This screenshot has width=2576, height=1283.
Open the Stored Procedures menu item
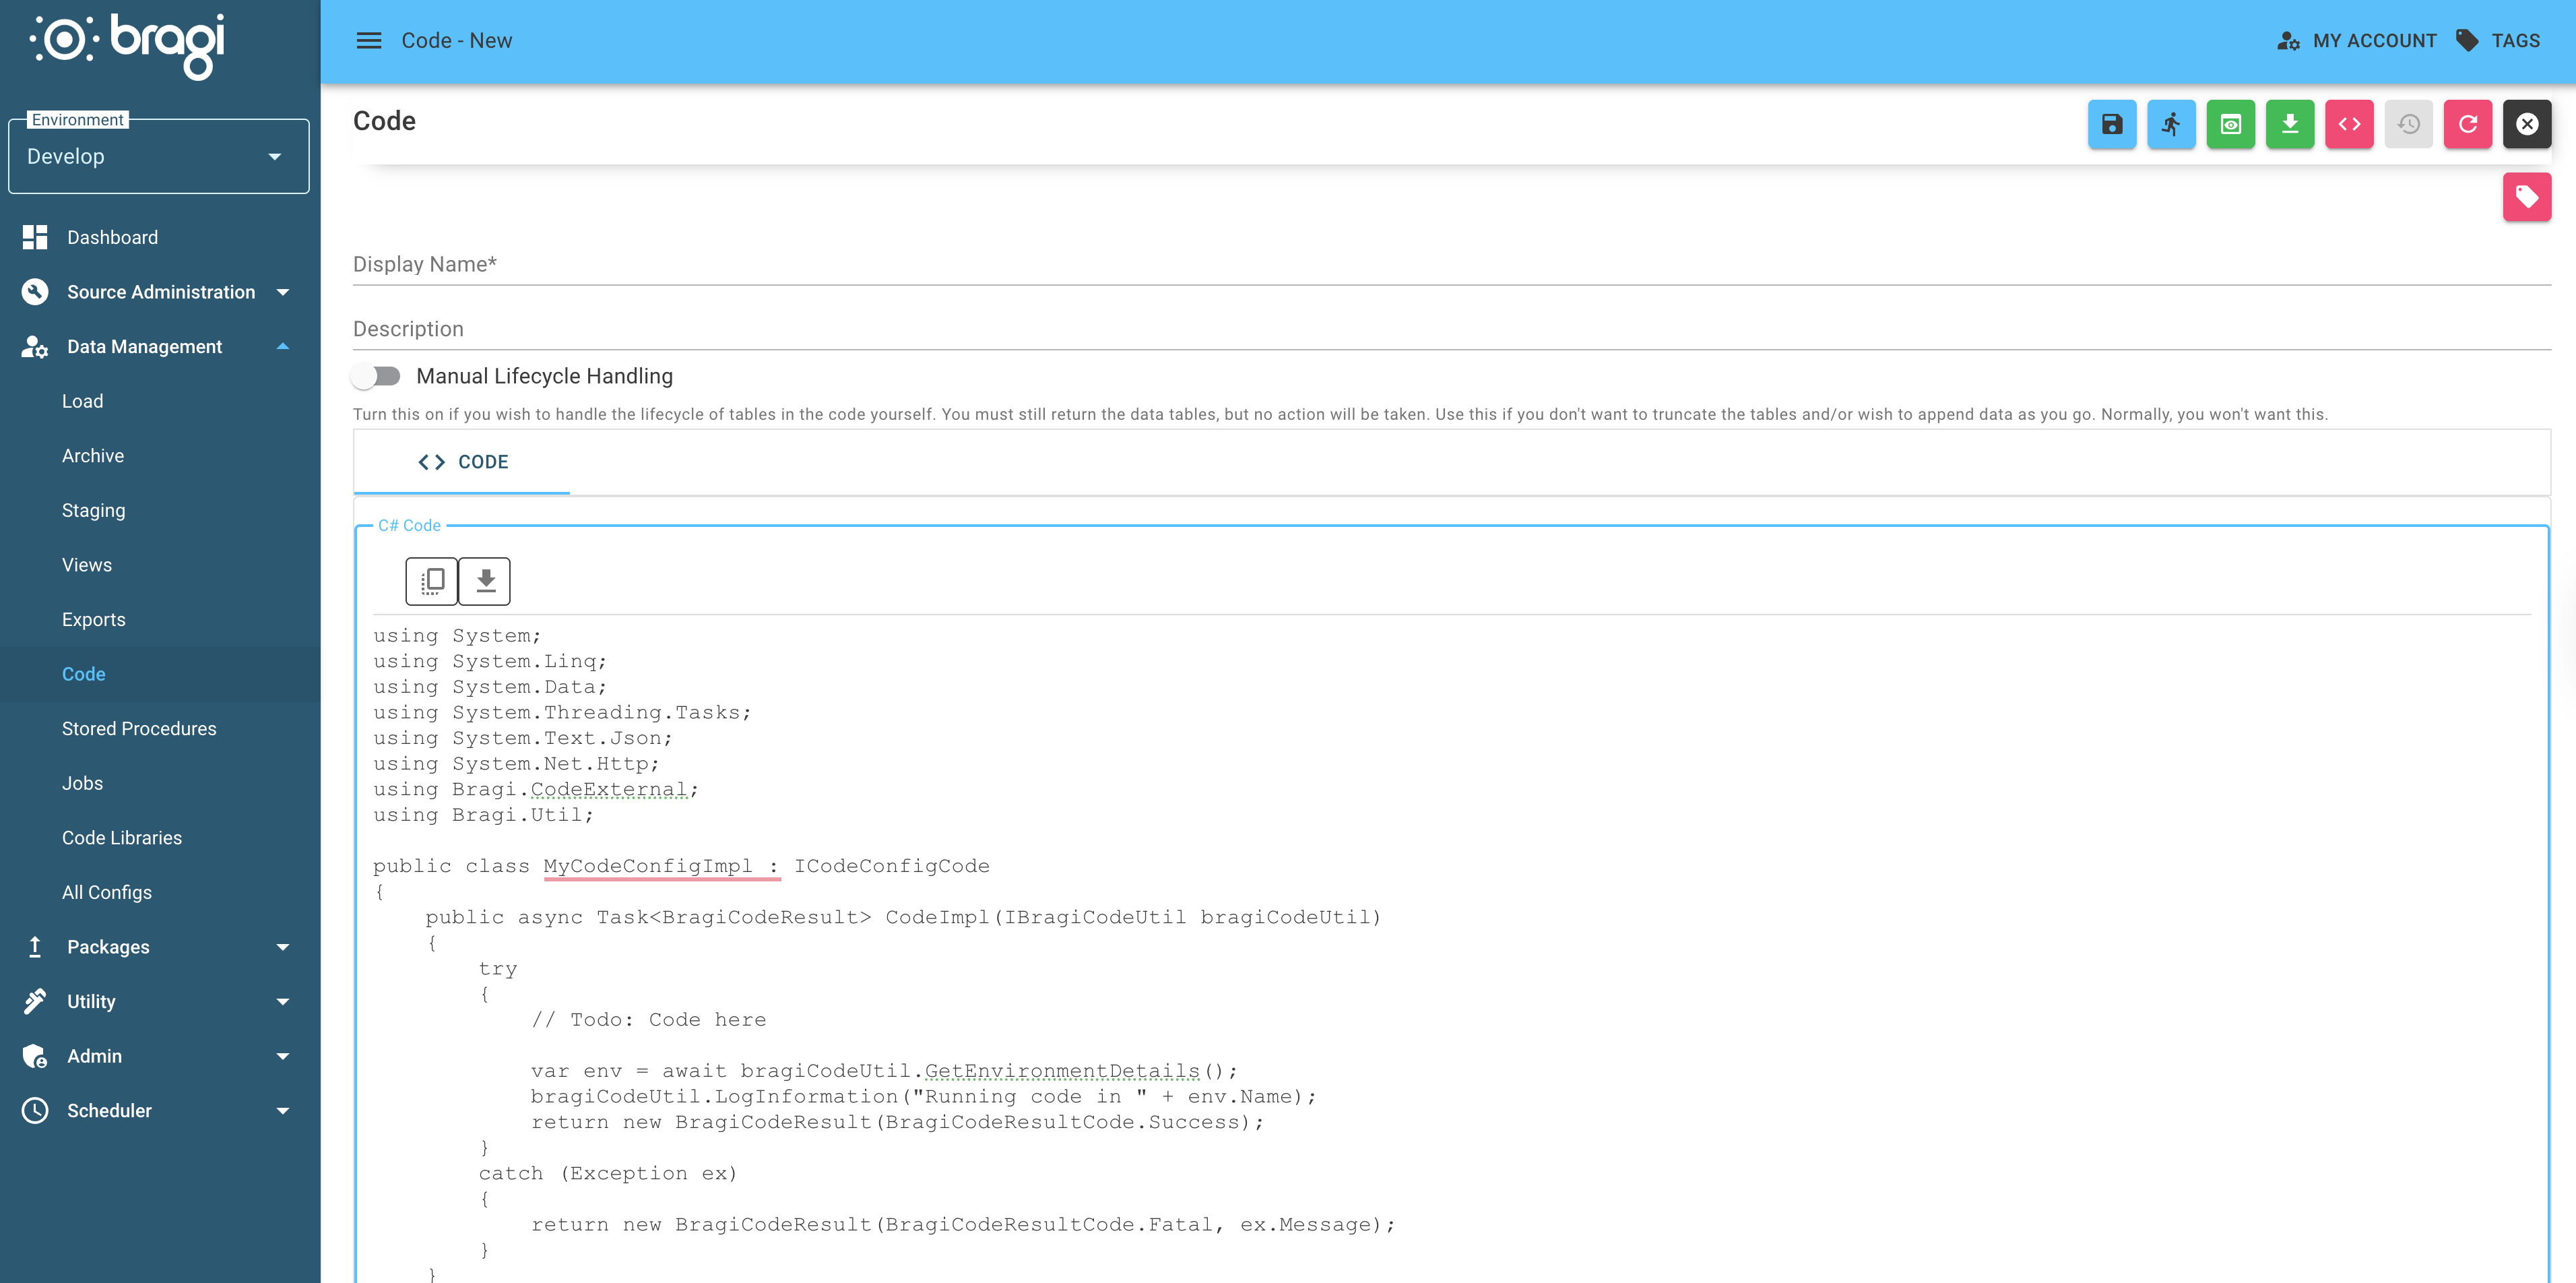click(139, 729)
